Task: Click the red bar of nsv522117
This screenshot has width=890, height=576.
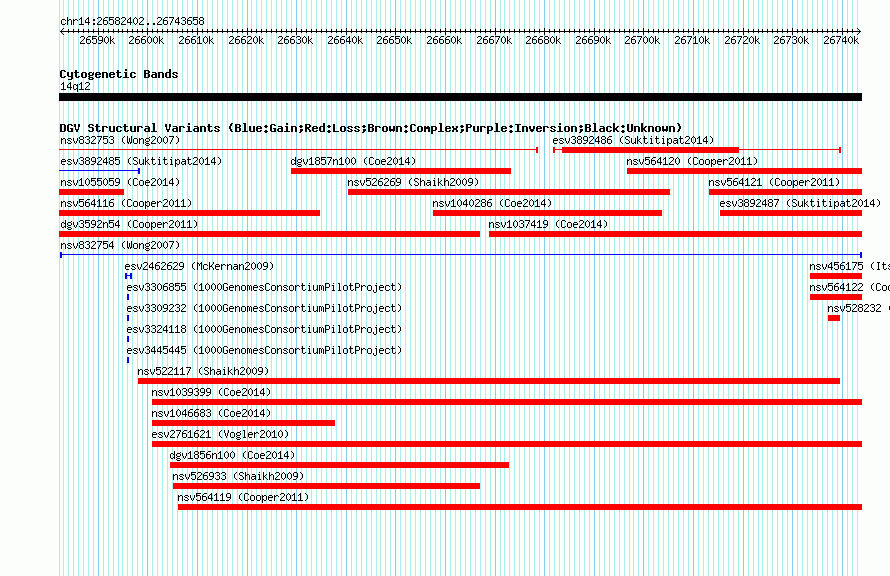Action: pyautogui.click(x=489, y=381)
